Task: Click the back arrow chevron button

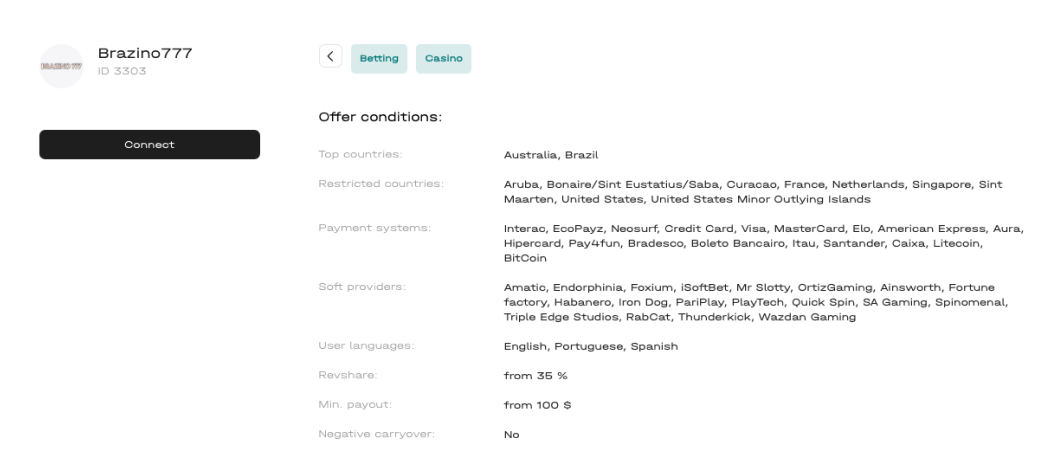Action: click(330, 56)
